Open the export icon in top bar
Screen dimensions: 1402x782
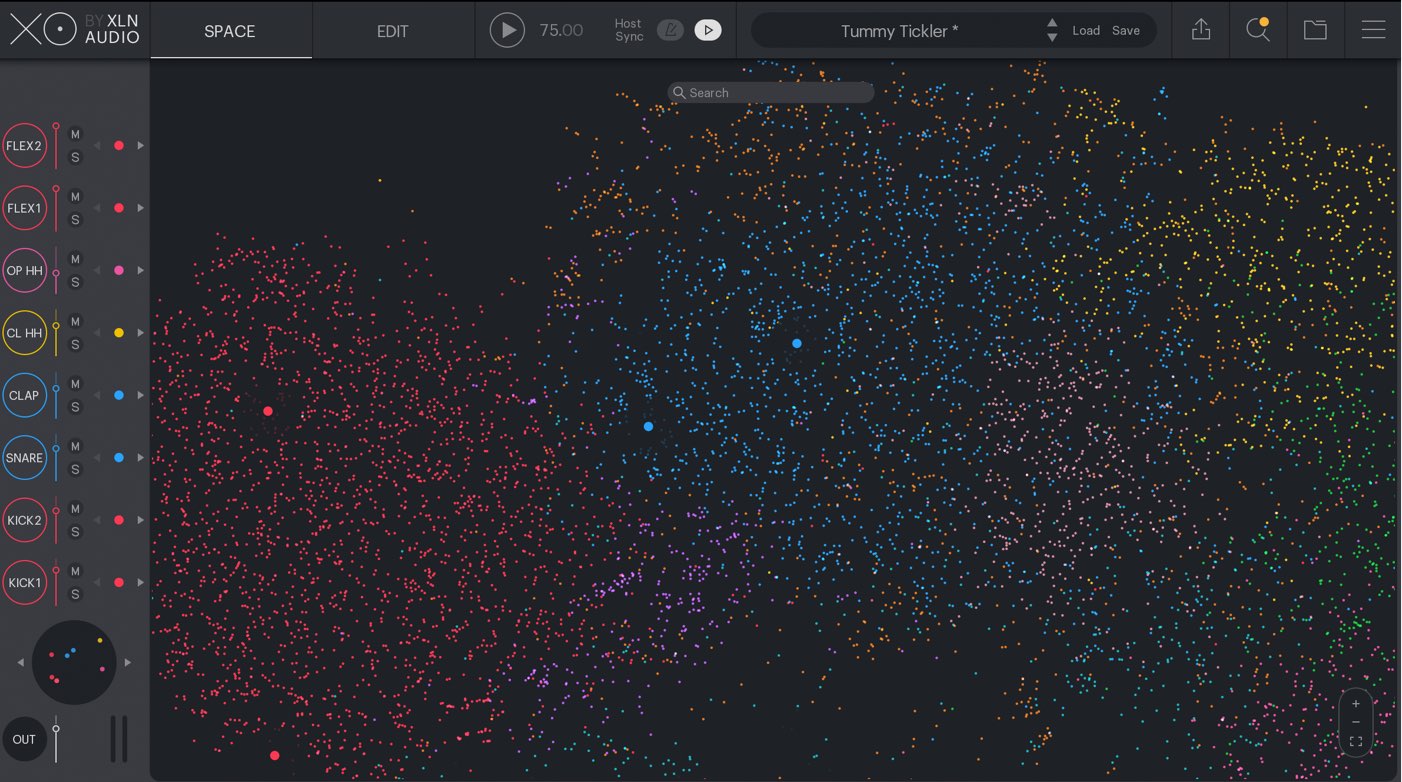tap(1201, 30)
